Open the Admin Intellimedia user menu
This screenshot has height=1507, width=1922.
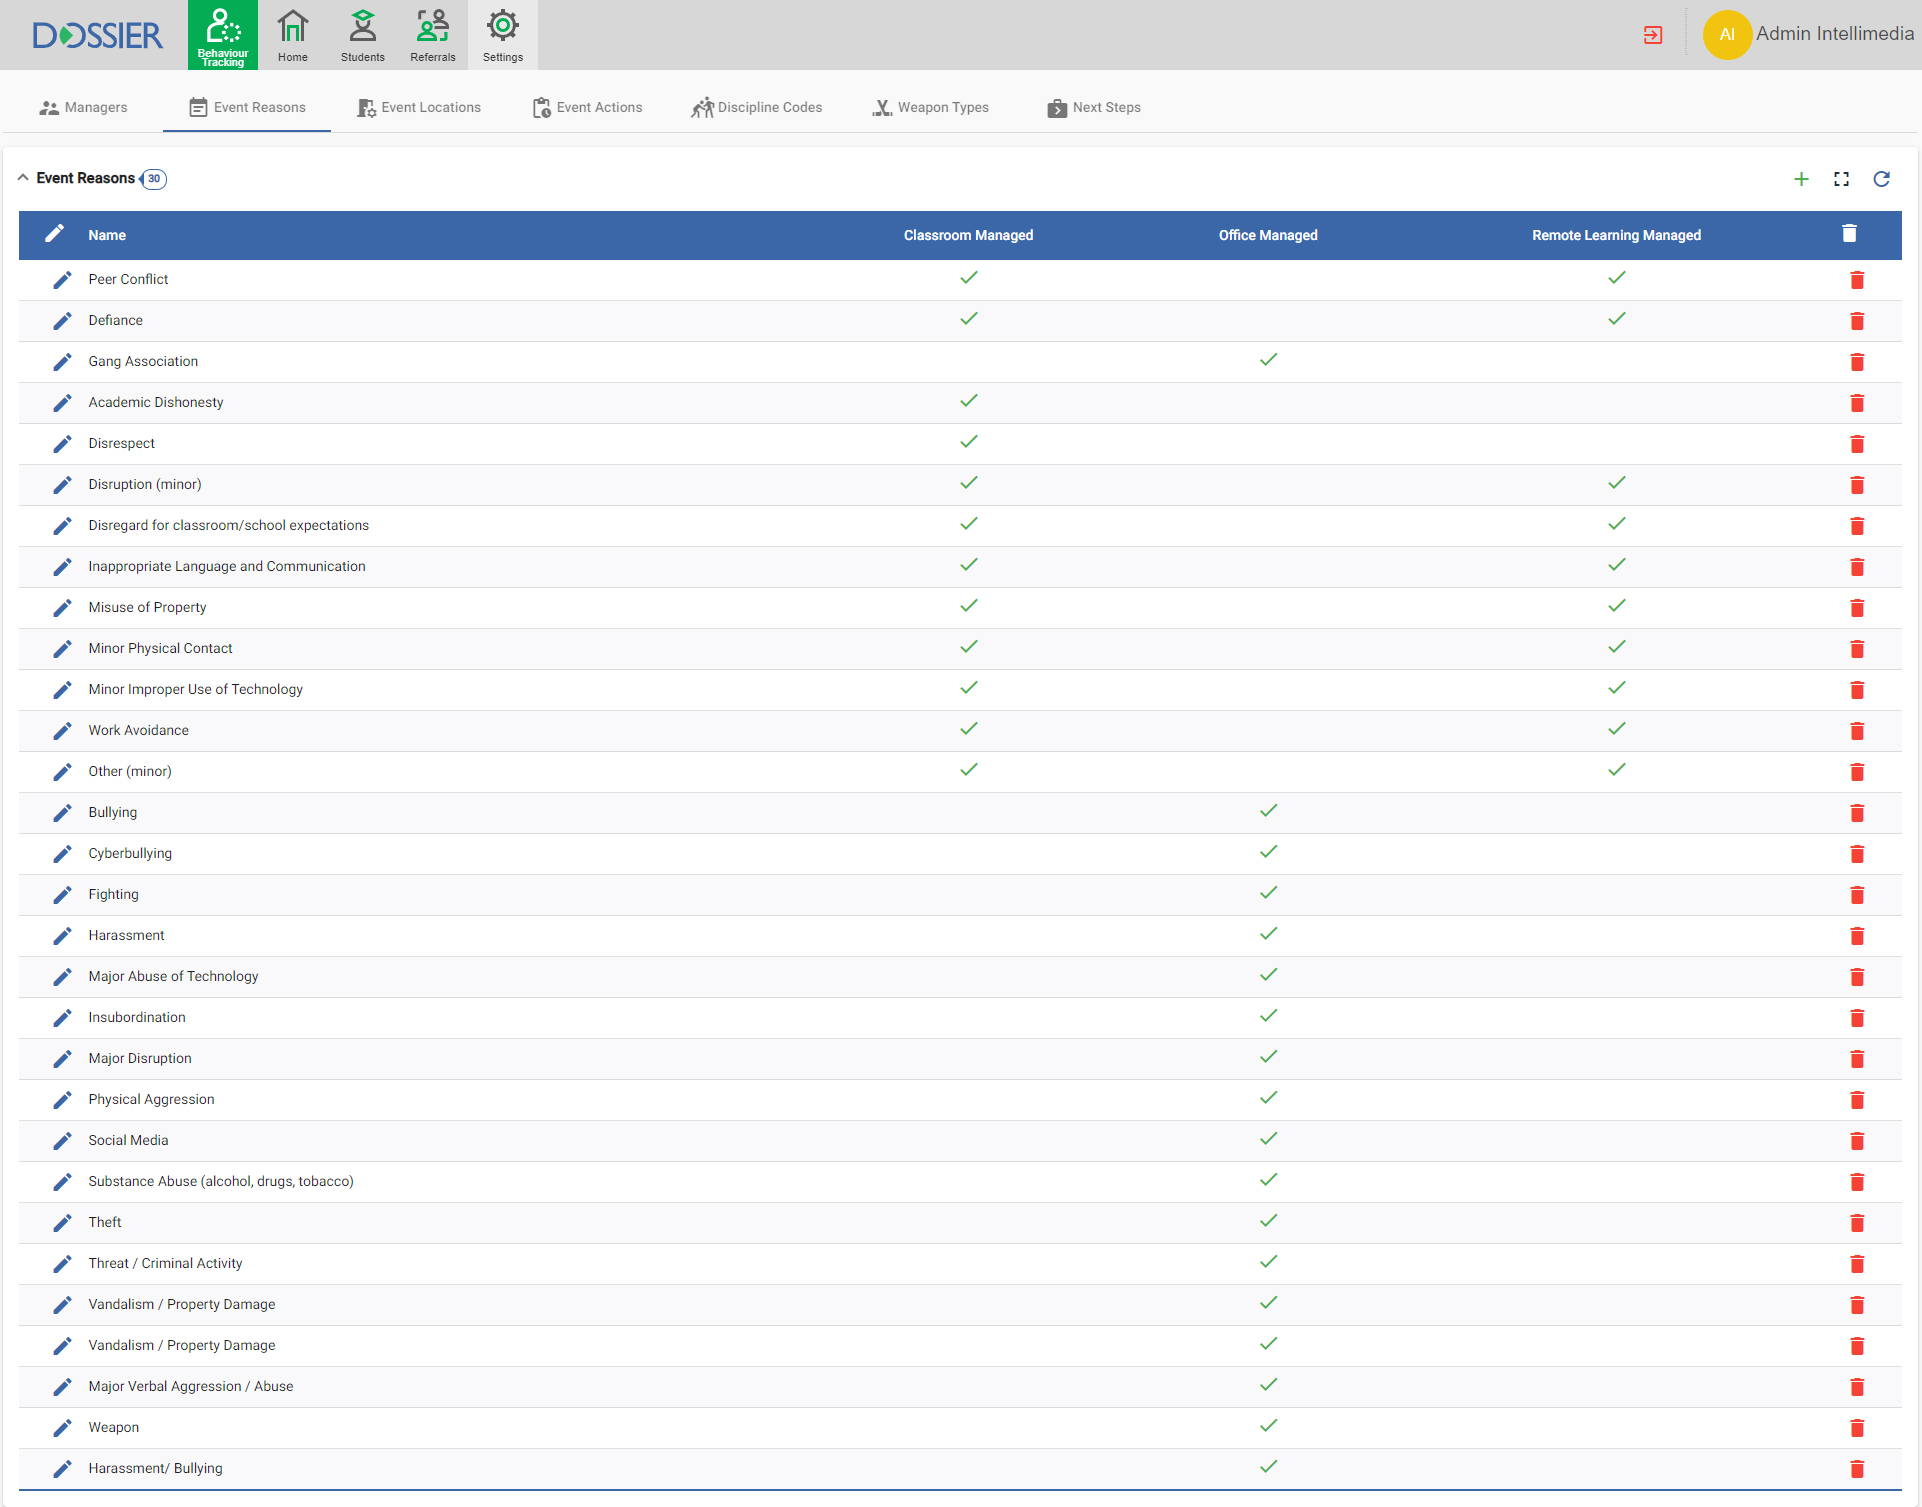[x=1808, y=34]
